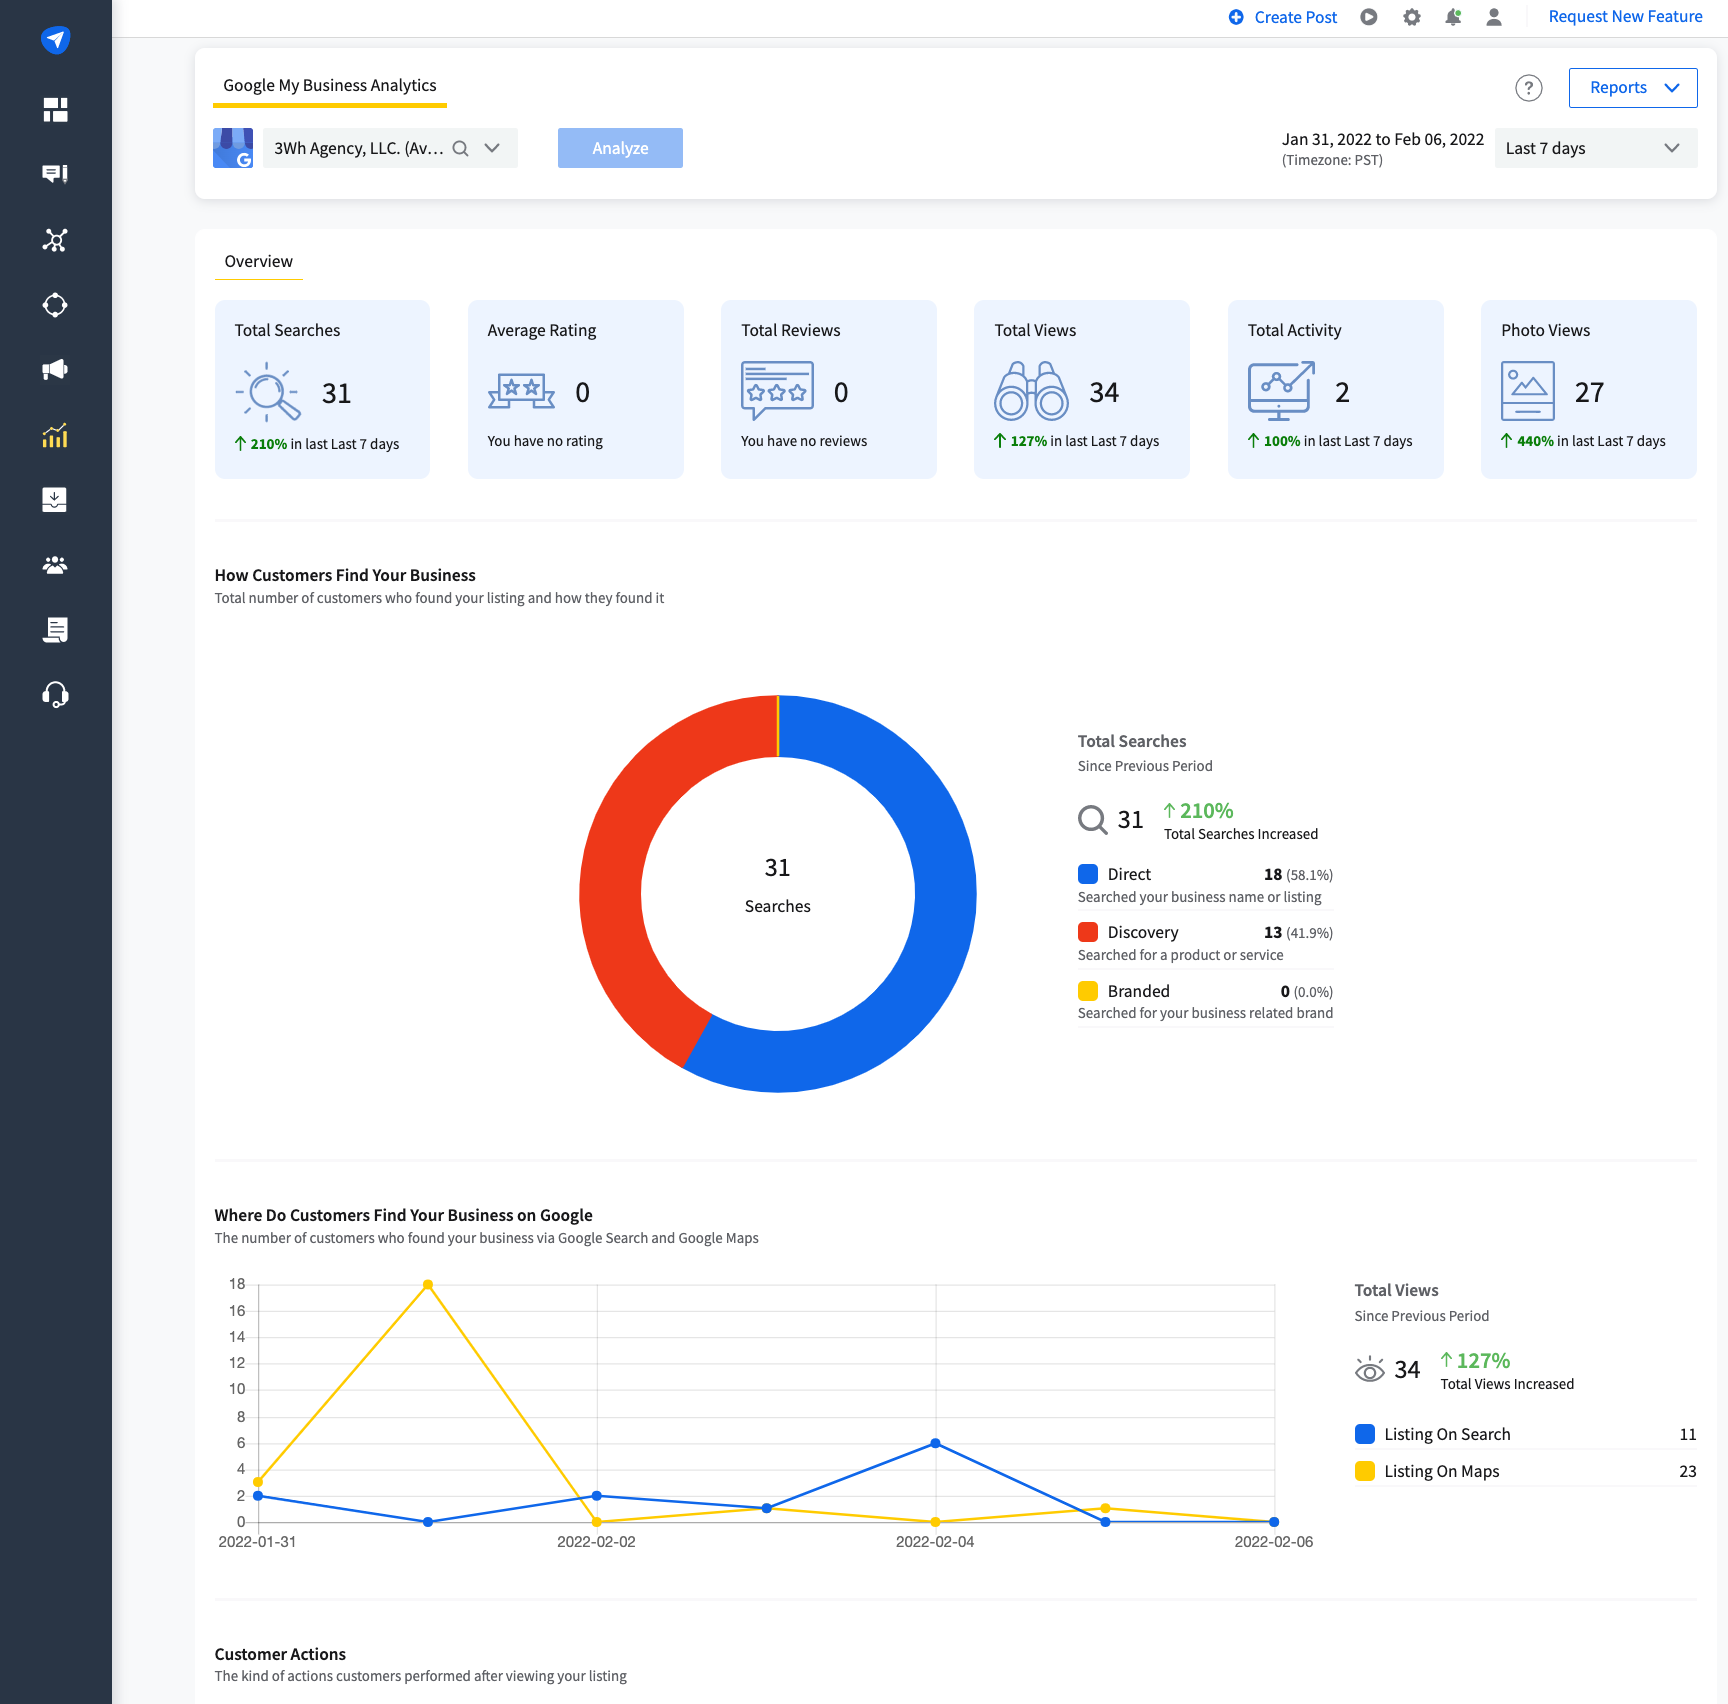1728x1704 pixels.
Task: Click 'You have no reviews' text
Action: click(804, 441)
